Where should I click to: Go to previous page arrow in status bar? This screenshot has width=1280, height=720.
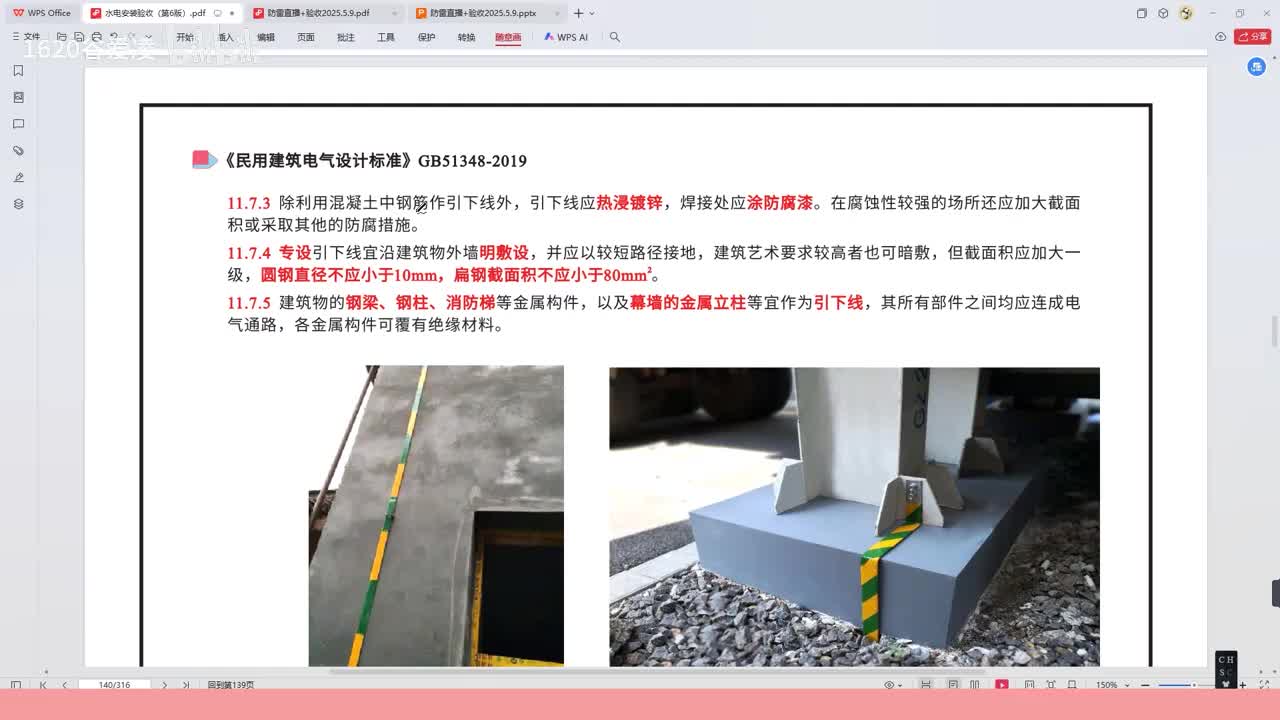[64, 685]
